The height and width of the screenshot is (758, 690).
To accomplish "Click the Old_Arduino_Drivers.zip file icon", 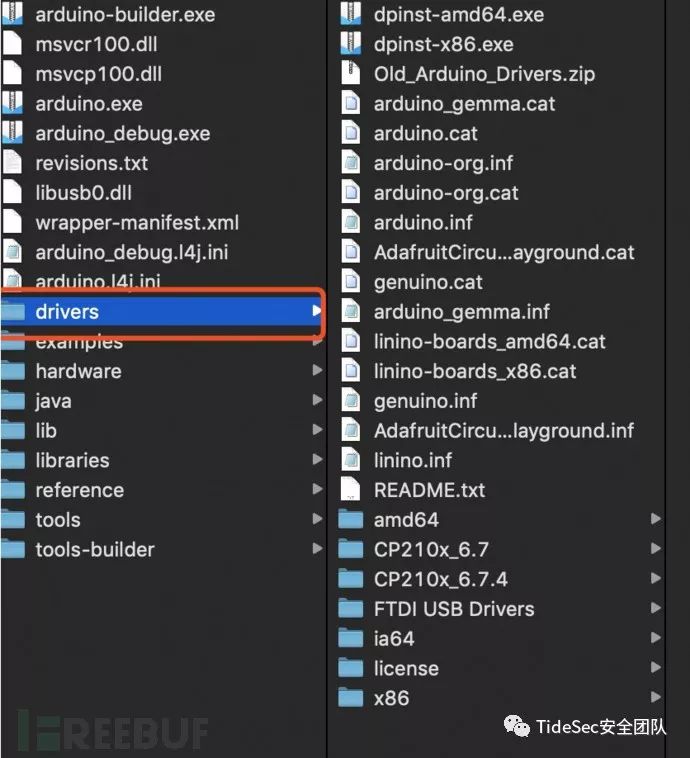I will pyautogui.click(x=351, y=73).
